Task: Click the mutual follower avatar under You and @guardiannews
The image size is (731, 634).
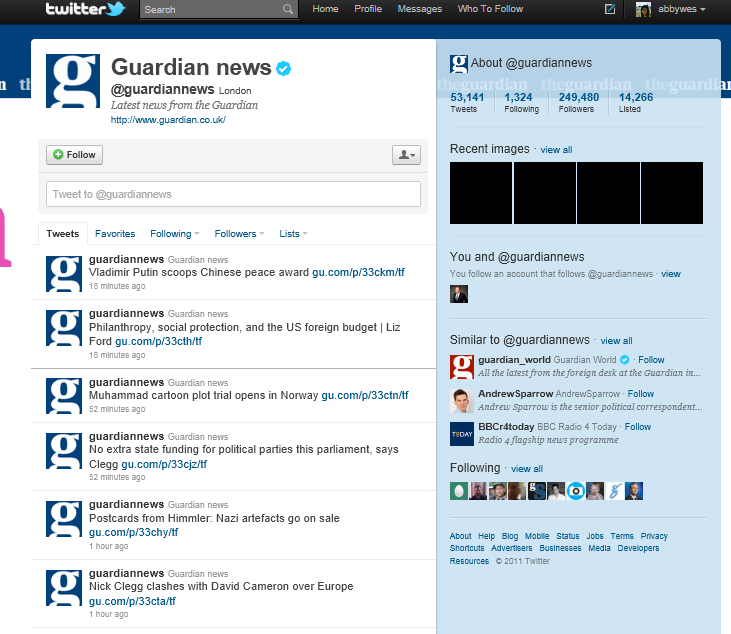Action: click(459, 294)
